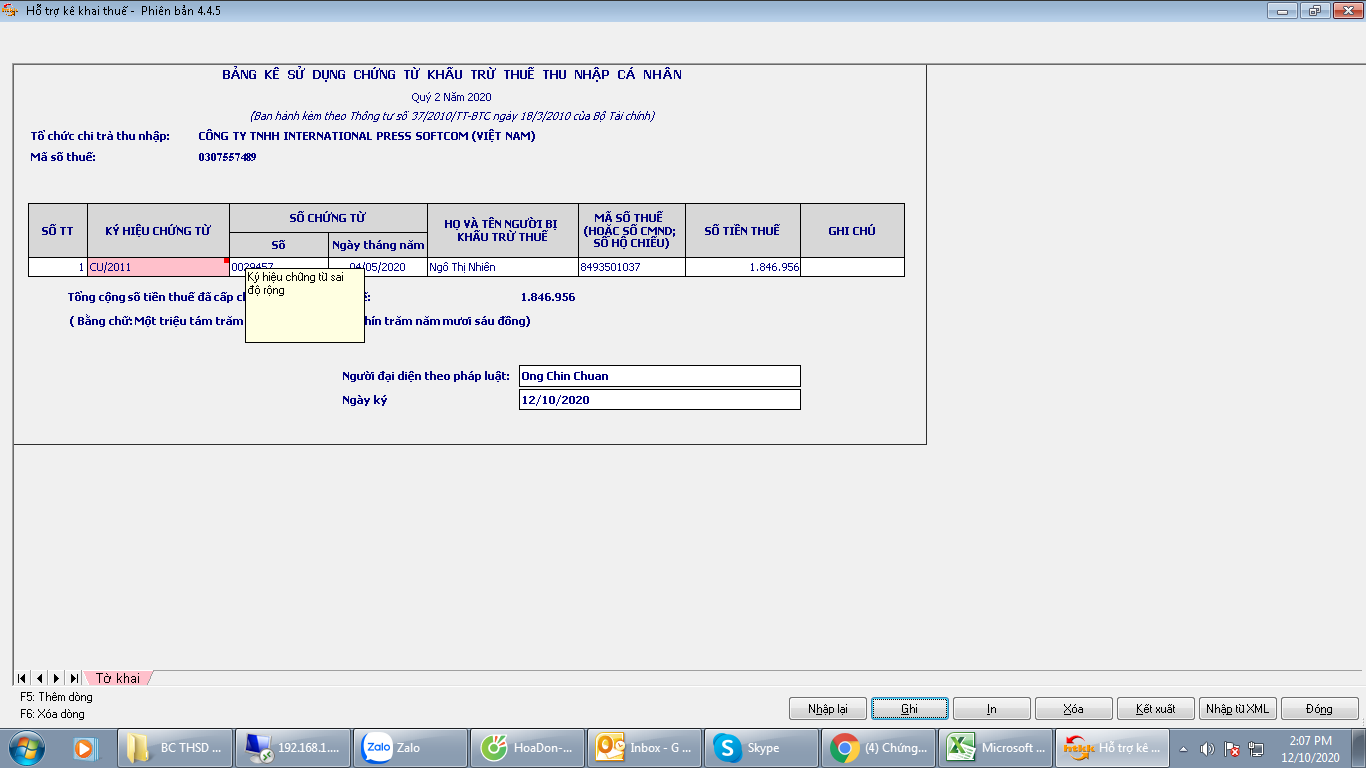Click previous sheet navigation arrow
Screen dimensions: 1366x768
click(x=39, y=678)
